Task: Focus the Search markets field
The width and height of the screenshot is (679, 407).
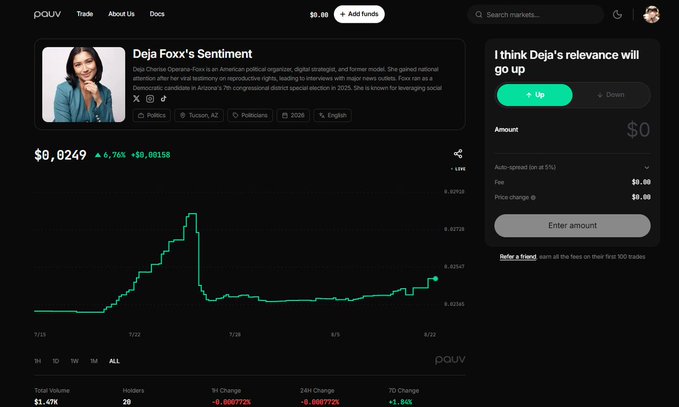Action: coord(535,15)
